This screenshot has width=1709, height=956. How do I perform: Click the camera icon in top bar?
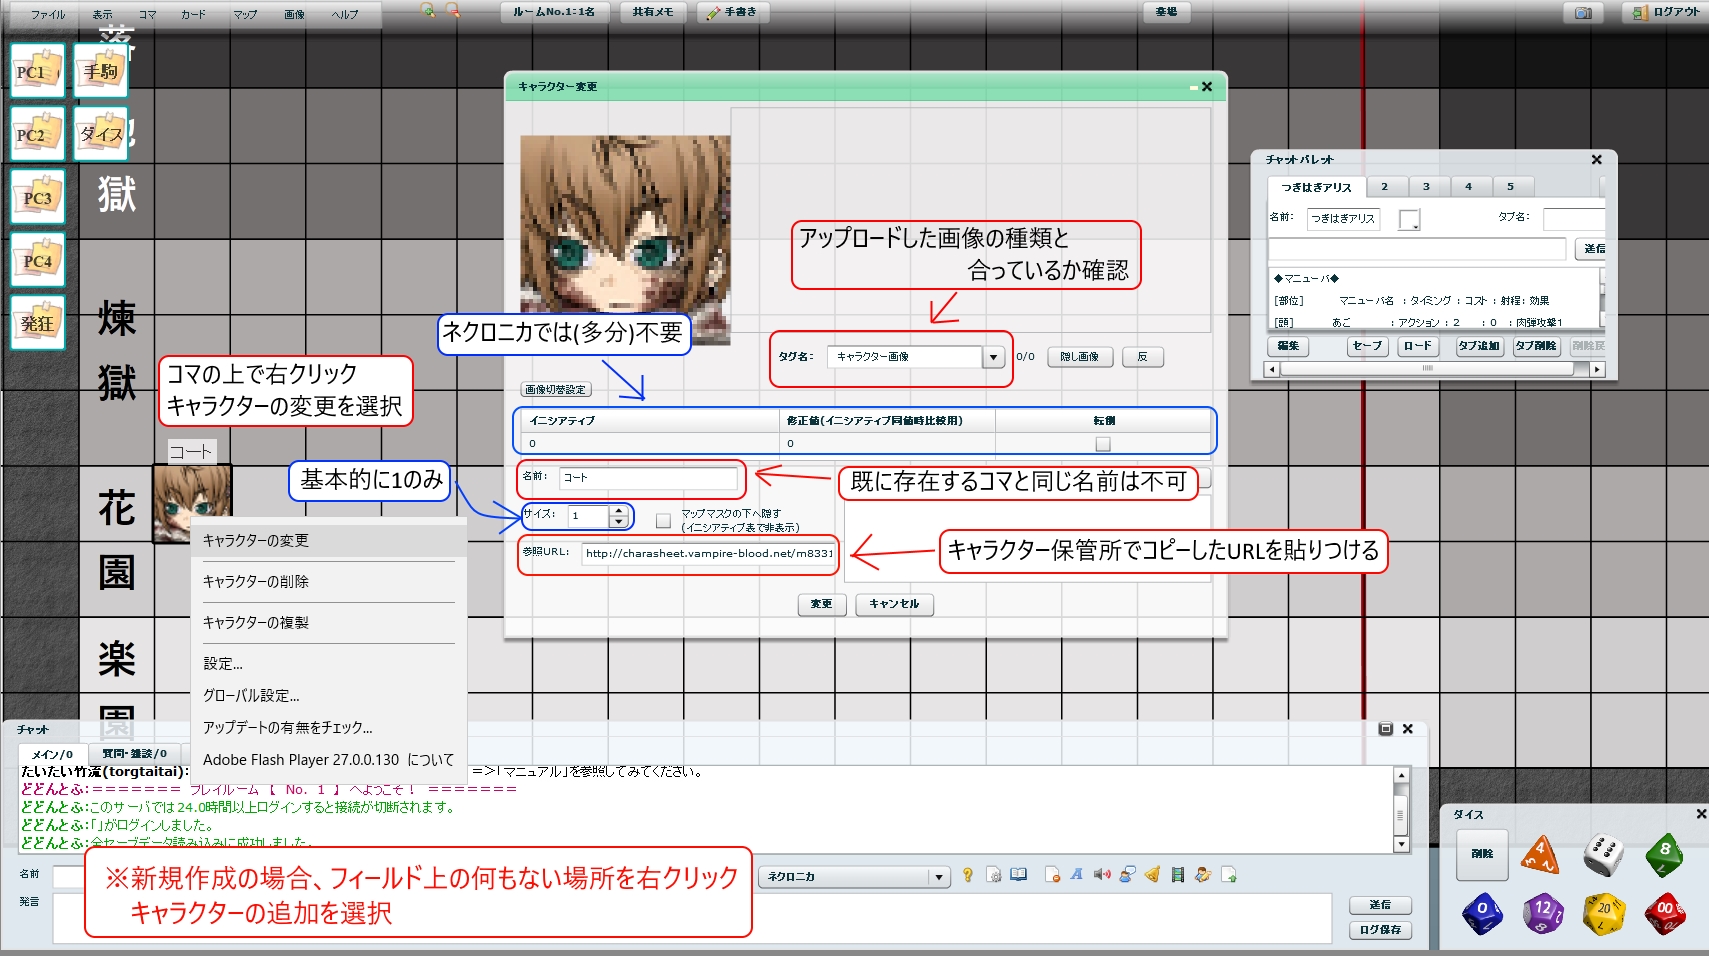point(1583,13)
